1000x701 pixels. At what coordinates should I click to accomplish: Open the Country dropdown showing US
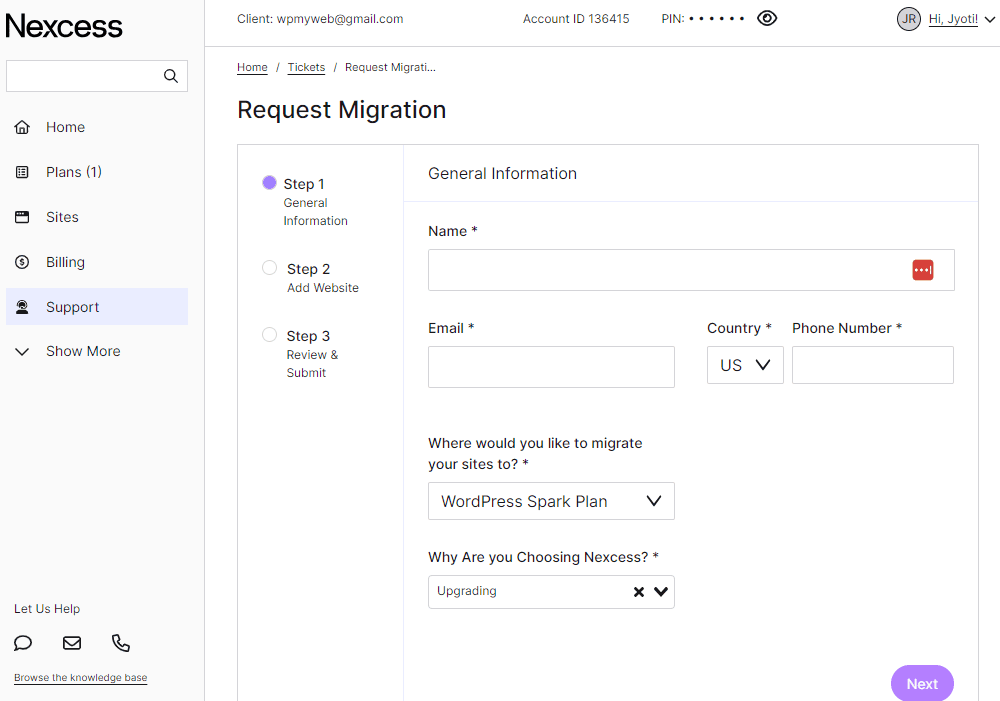744,364
